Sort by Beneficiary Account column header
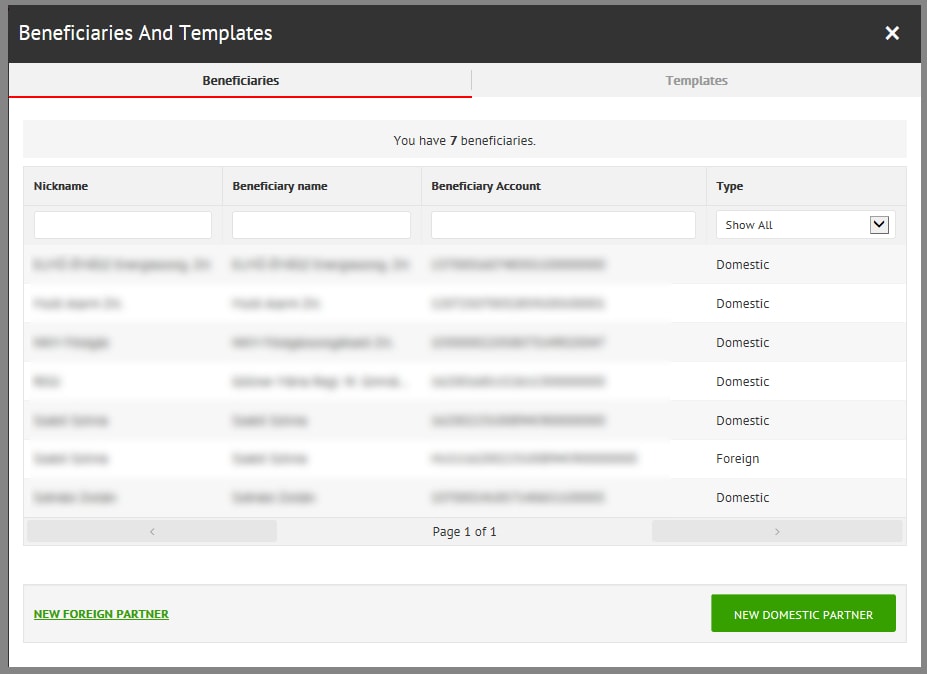Screen dimensions: 927x674 coord(486,186)
